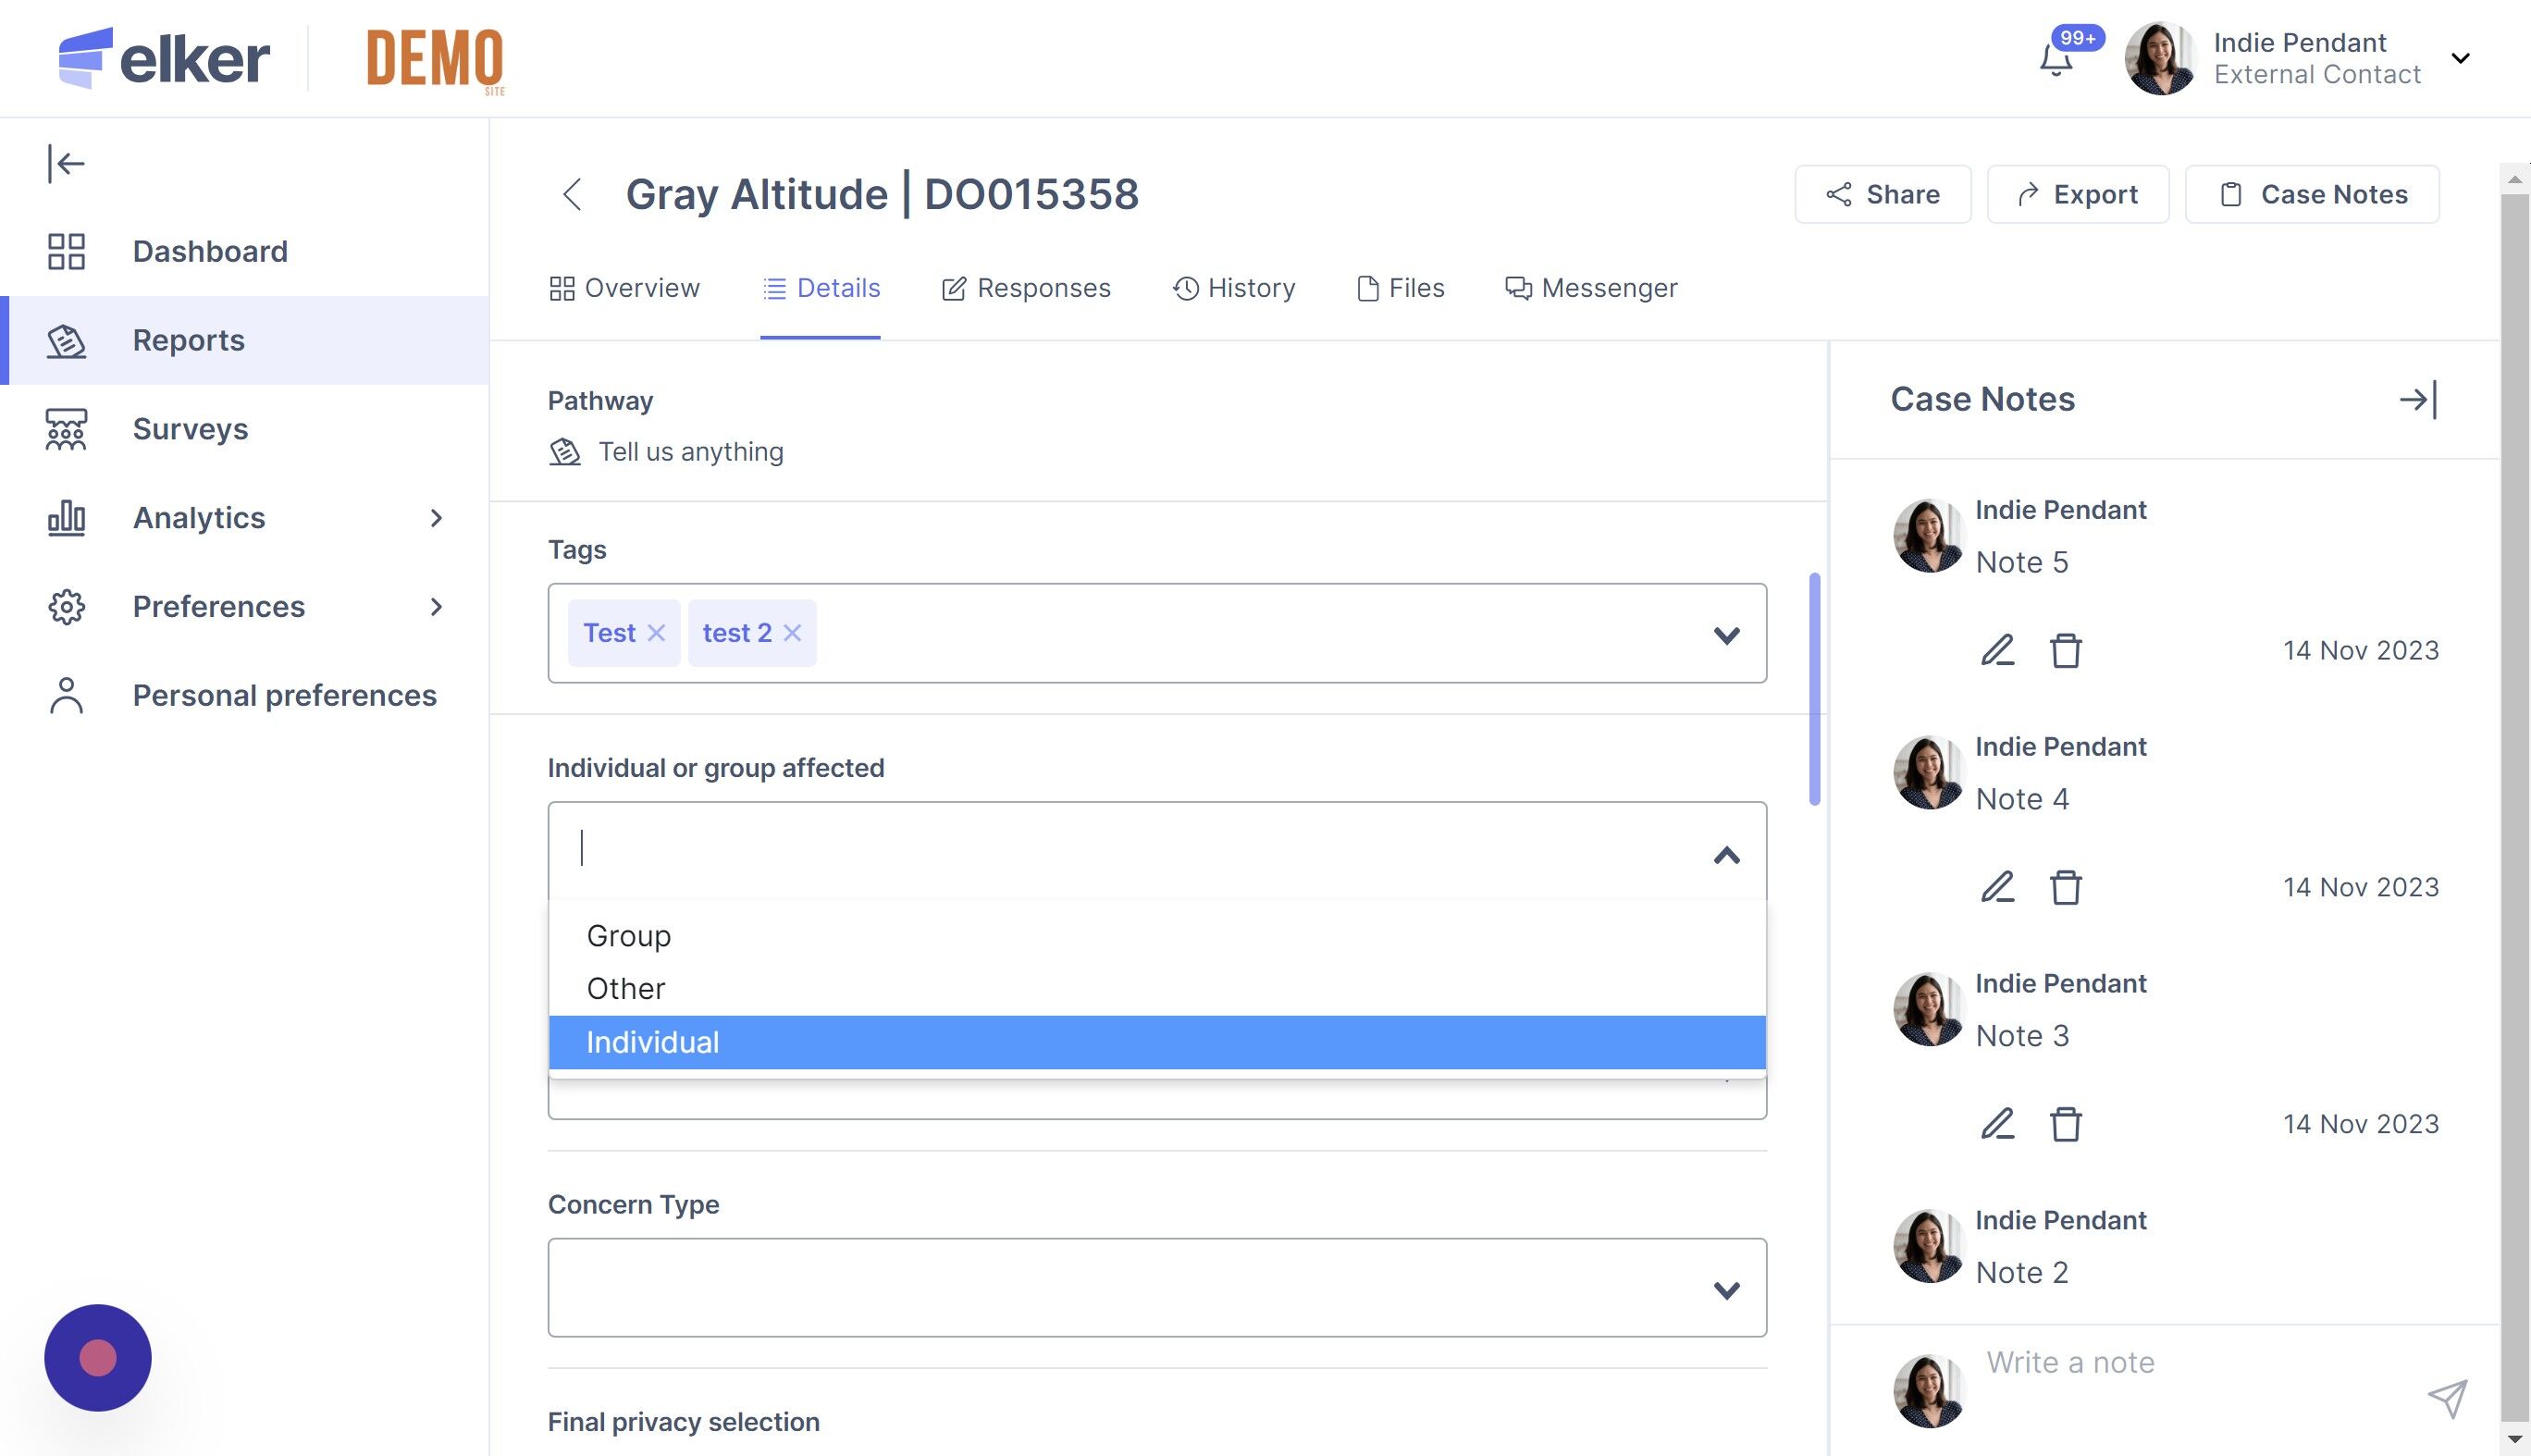Collapse the Case Notes panel arrow

(2417, 400)
